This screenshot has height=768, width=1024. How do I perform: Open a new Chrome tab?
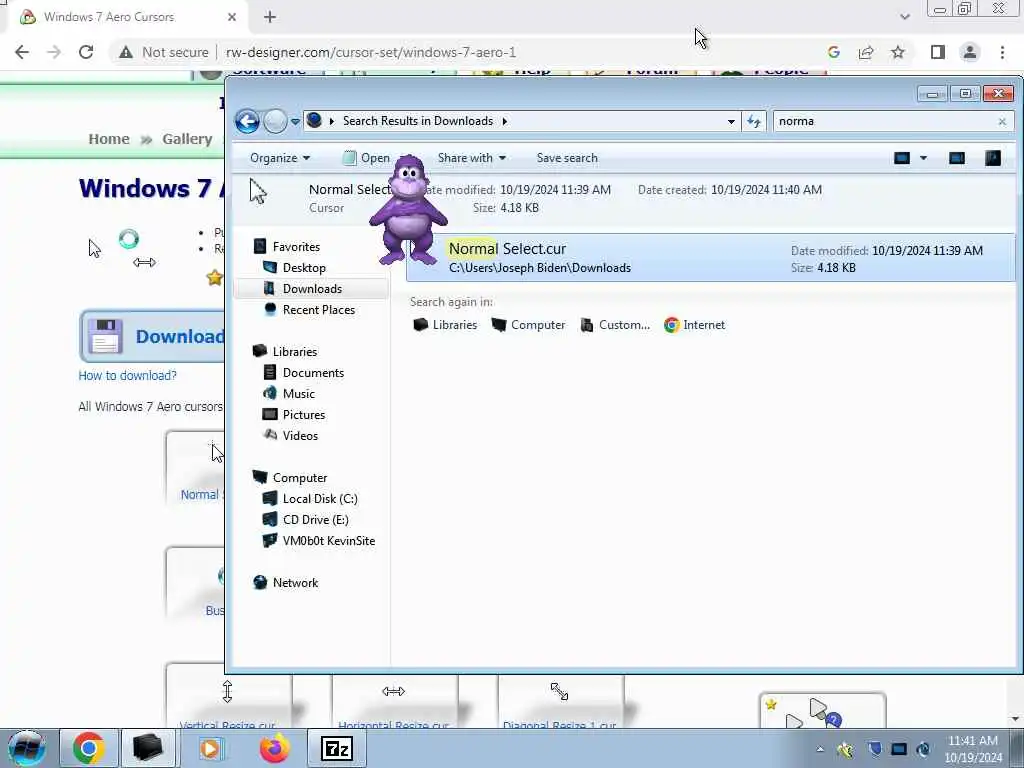point(270,17)
